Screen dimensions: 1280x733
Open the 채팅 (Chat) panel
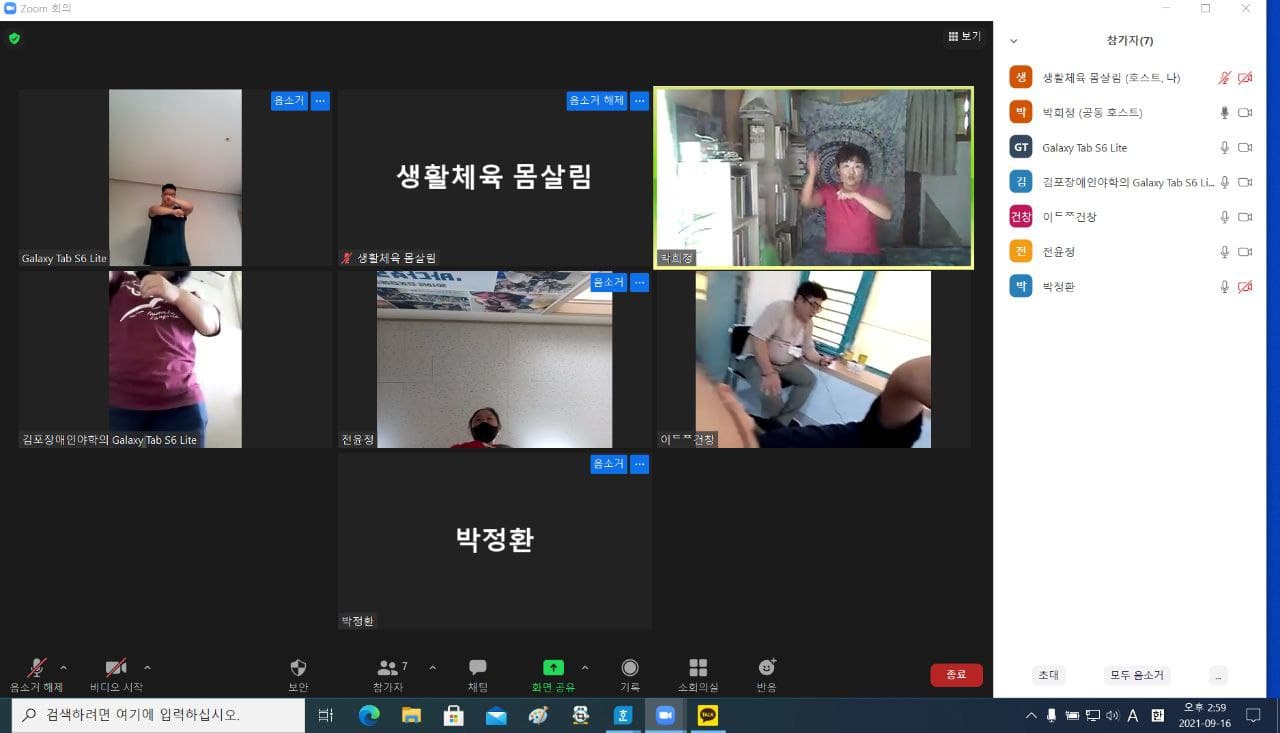point(478,675)
